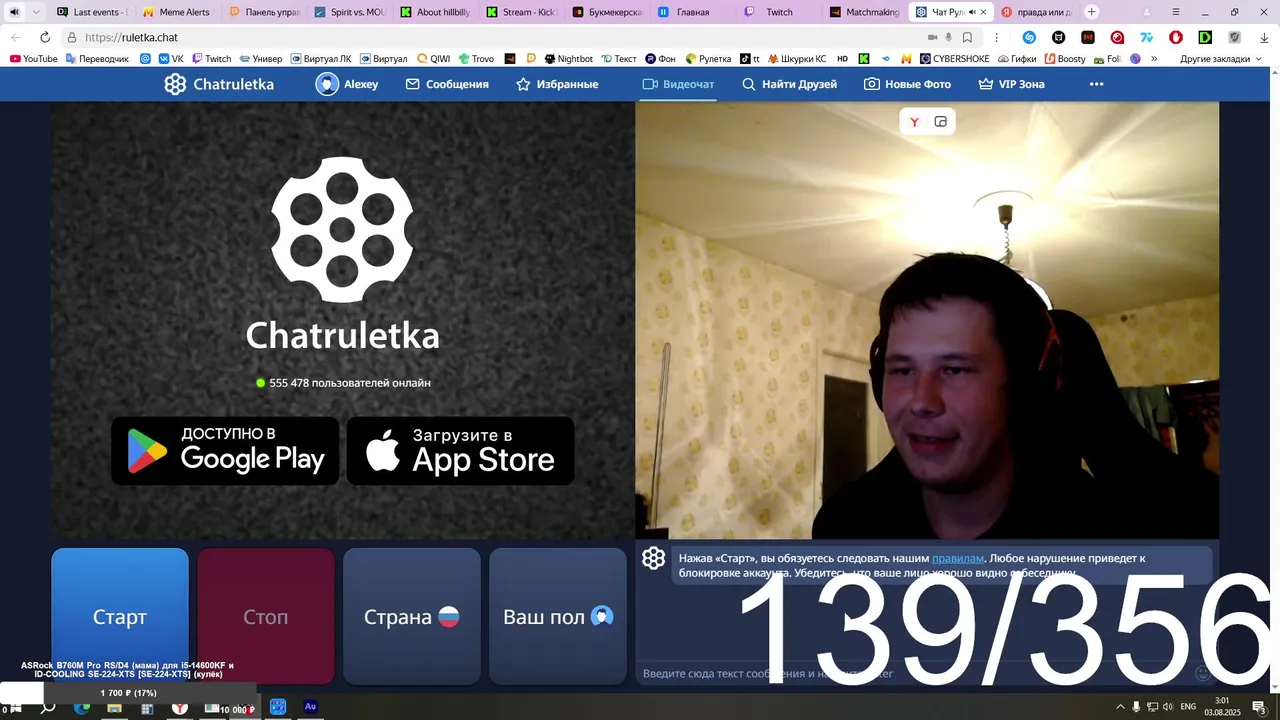Open the Переводчик bookmark

coord(97,59)
